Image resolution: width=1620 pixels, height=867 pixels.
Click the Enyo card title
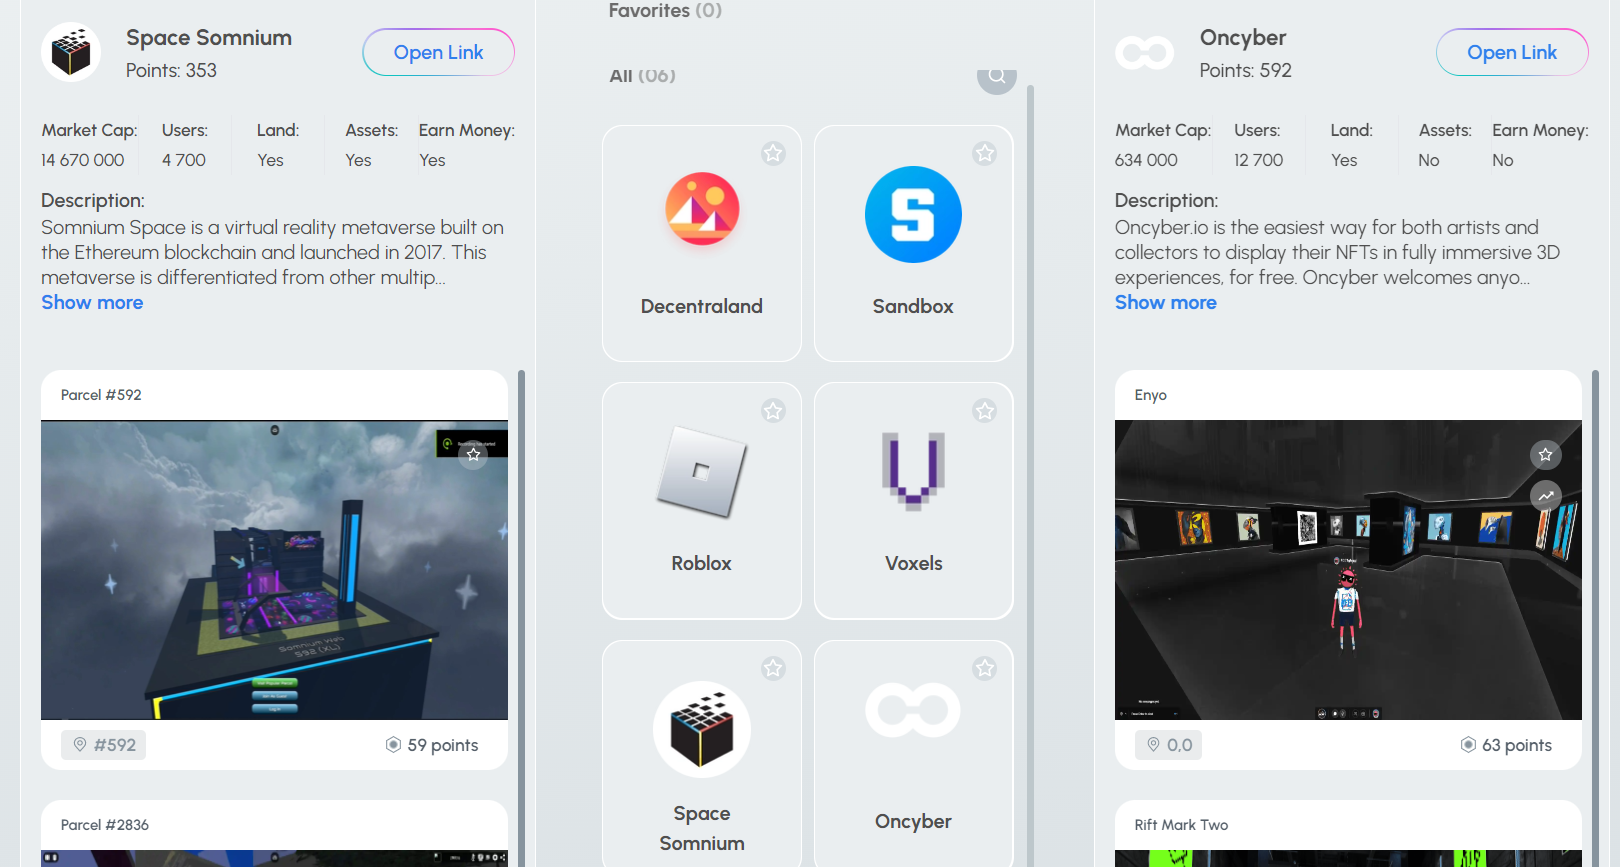point(1151,395)
